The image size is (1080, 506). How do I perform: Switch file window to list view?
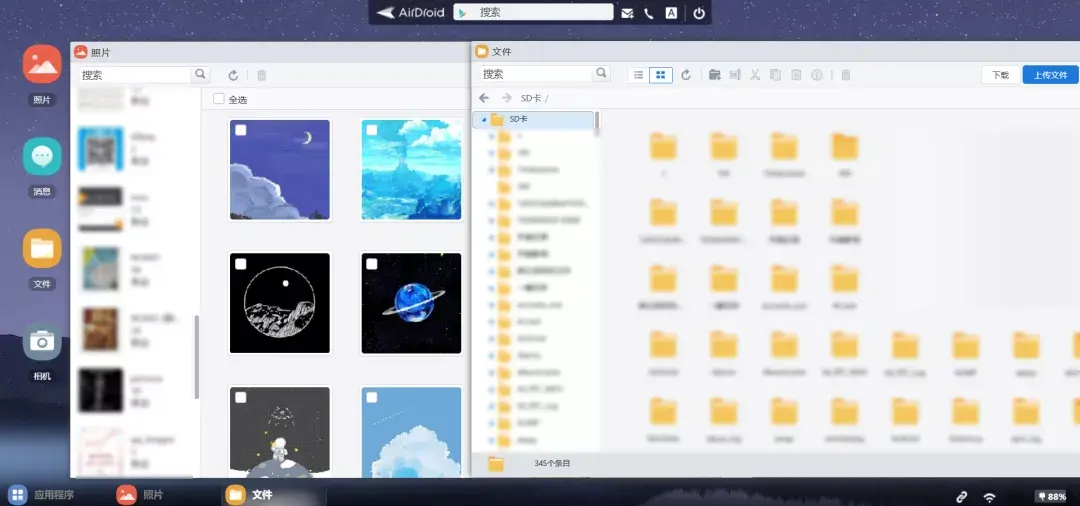click(x=638, y=75)
